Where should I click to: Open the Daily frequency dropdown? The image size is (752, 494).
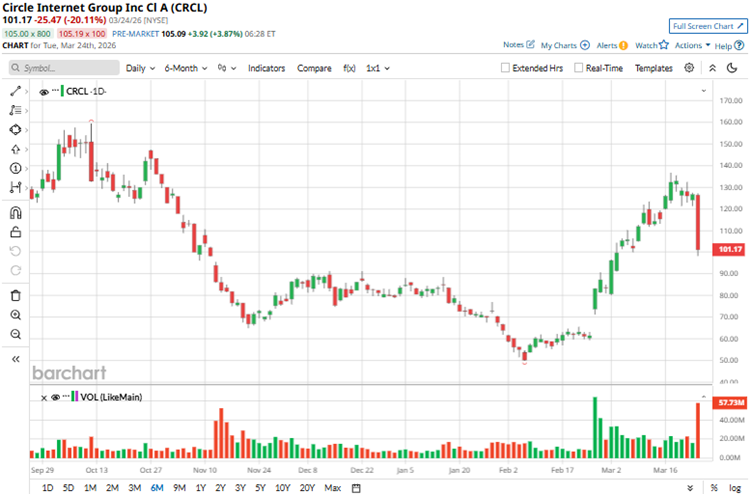tap(141, 68)
